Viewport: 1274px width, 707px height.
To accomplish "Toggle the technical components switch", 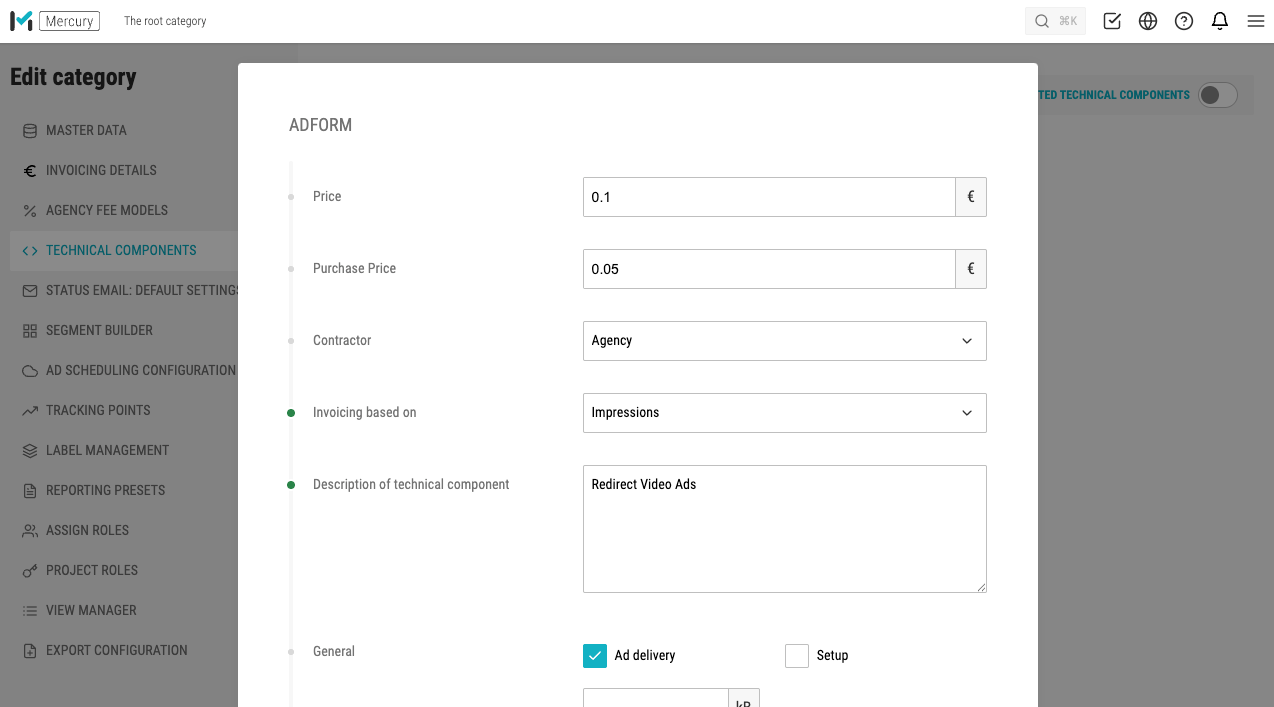I will (x=1218, y=95).
